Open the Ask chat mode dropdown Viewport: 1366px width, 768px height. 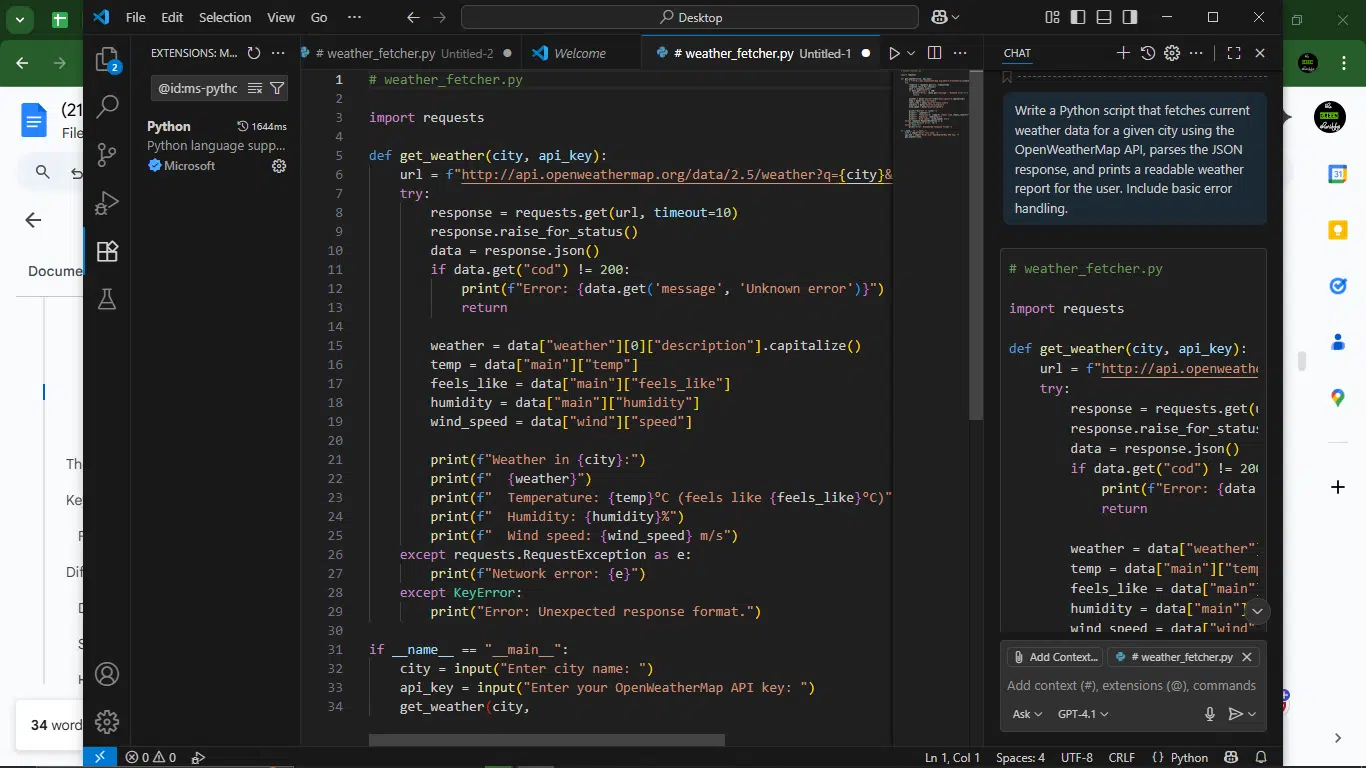(x=1027, y=714)
